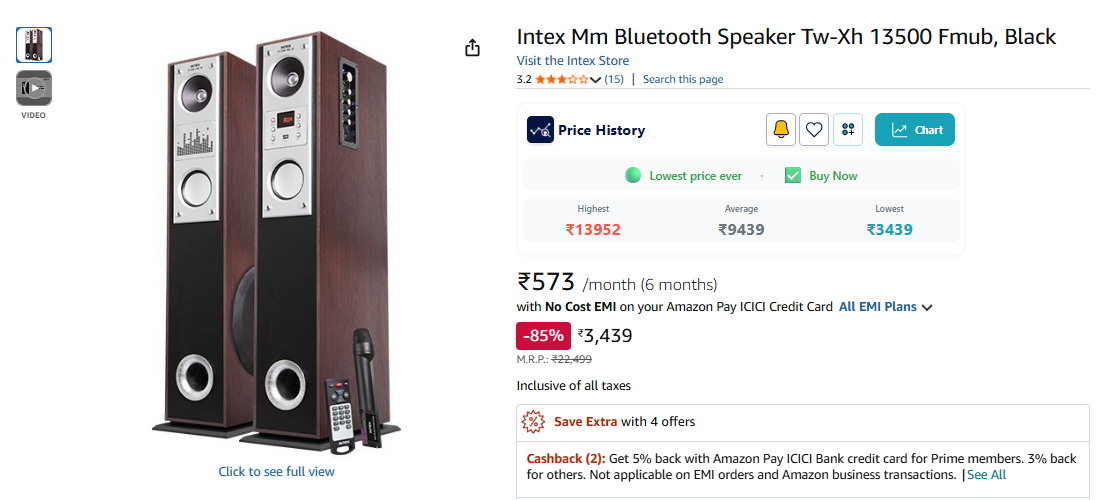Select the first speaker image thumbnail
This screenshot has height=500, width=1114.
(x=34, y=45)
